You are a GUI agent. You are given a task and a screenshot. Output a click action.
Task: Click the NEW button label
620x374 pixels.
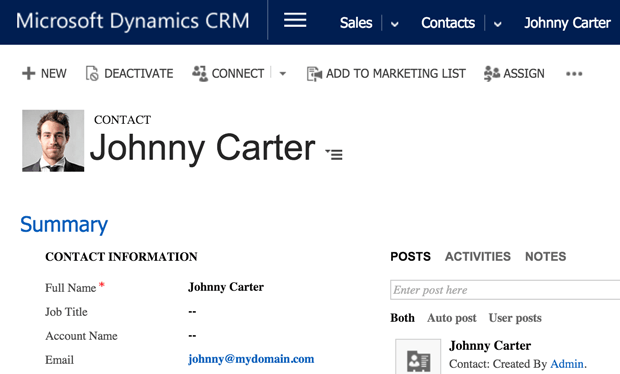pos(54,74)
